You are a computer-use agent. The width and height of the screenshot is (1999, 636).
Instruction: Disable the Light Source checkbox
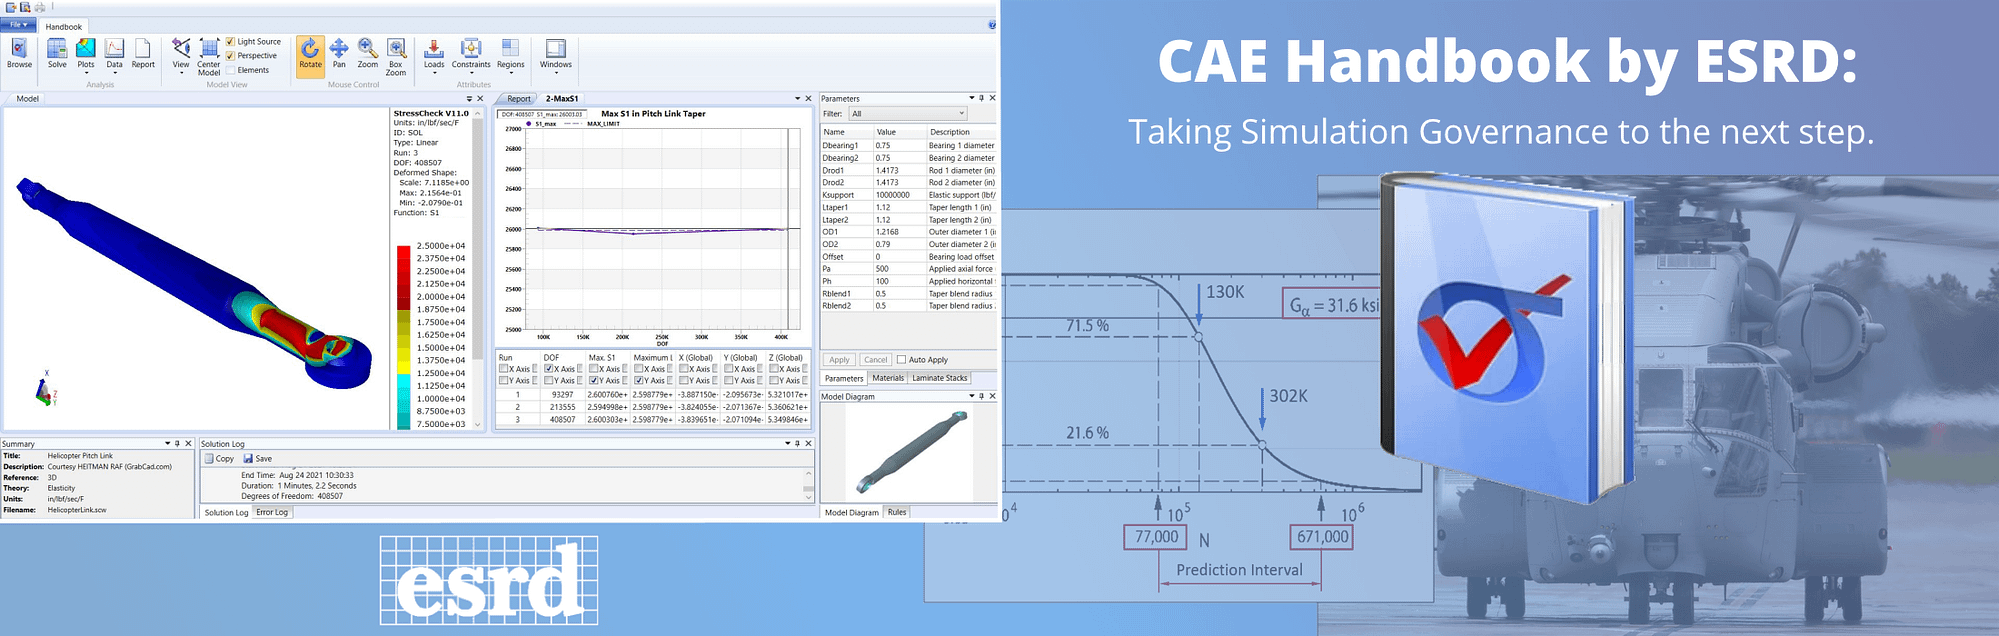click(x=231, y=42)
